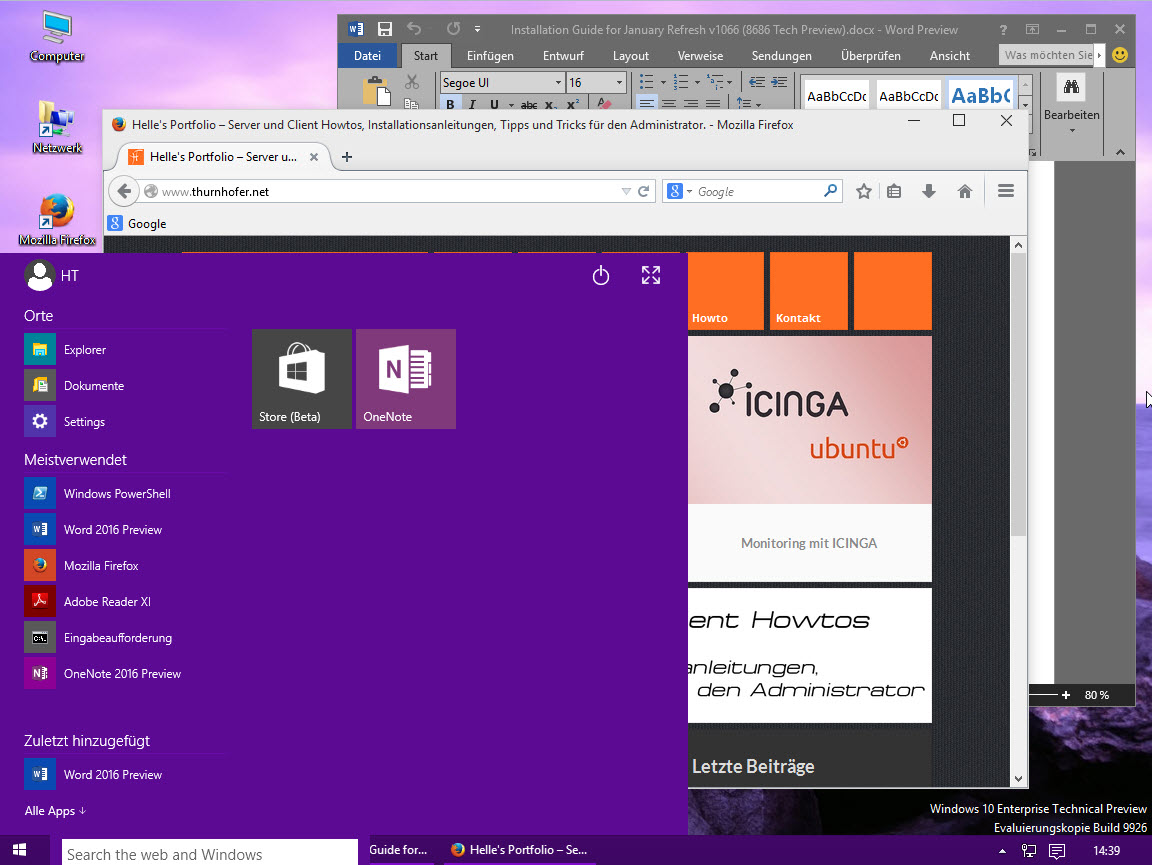The height and width of the screenshot is (865, 1152).
Task: Go to Firefox home page
Action: click(x=965, y=191)
